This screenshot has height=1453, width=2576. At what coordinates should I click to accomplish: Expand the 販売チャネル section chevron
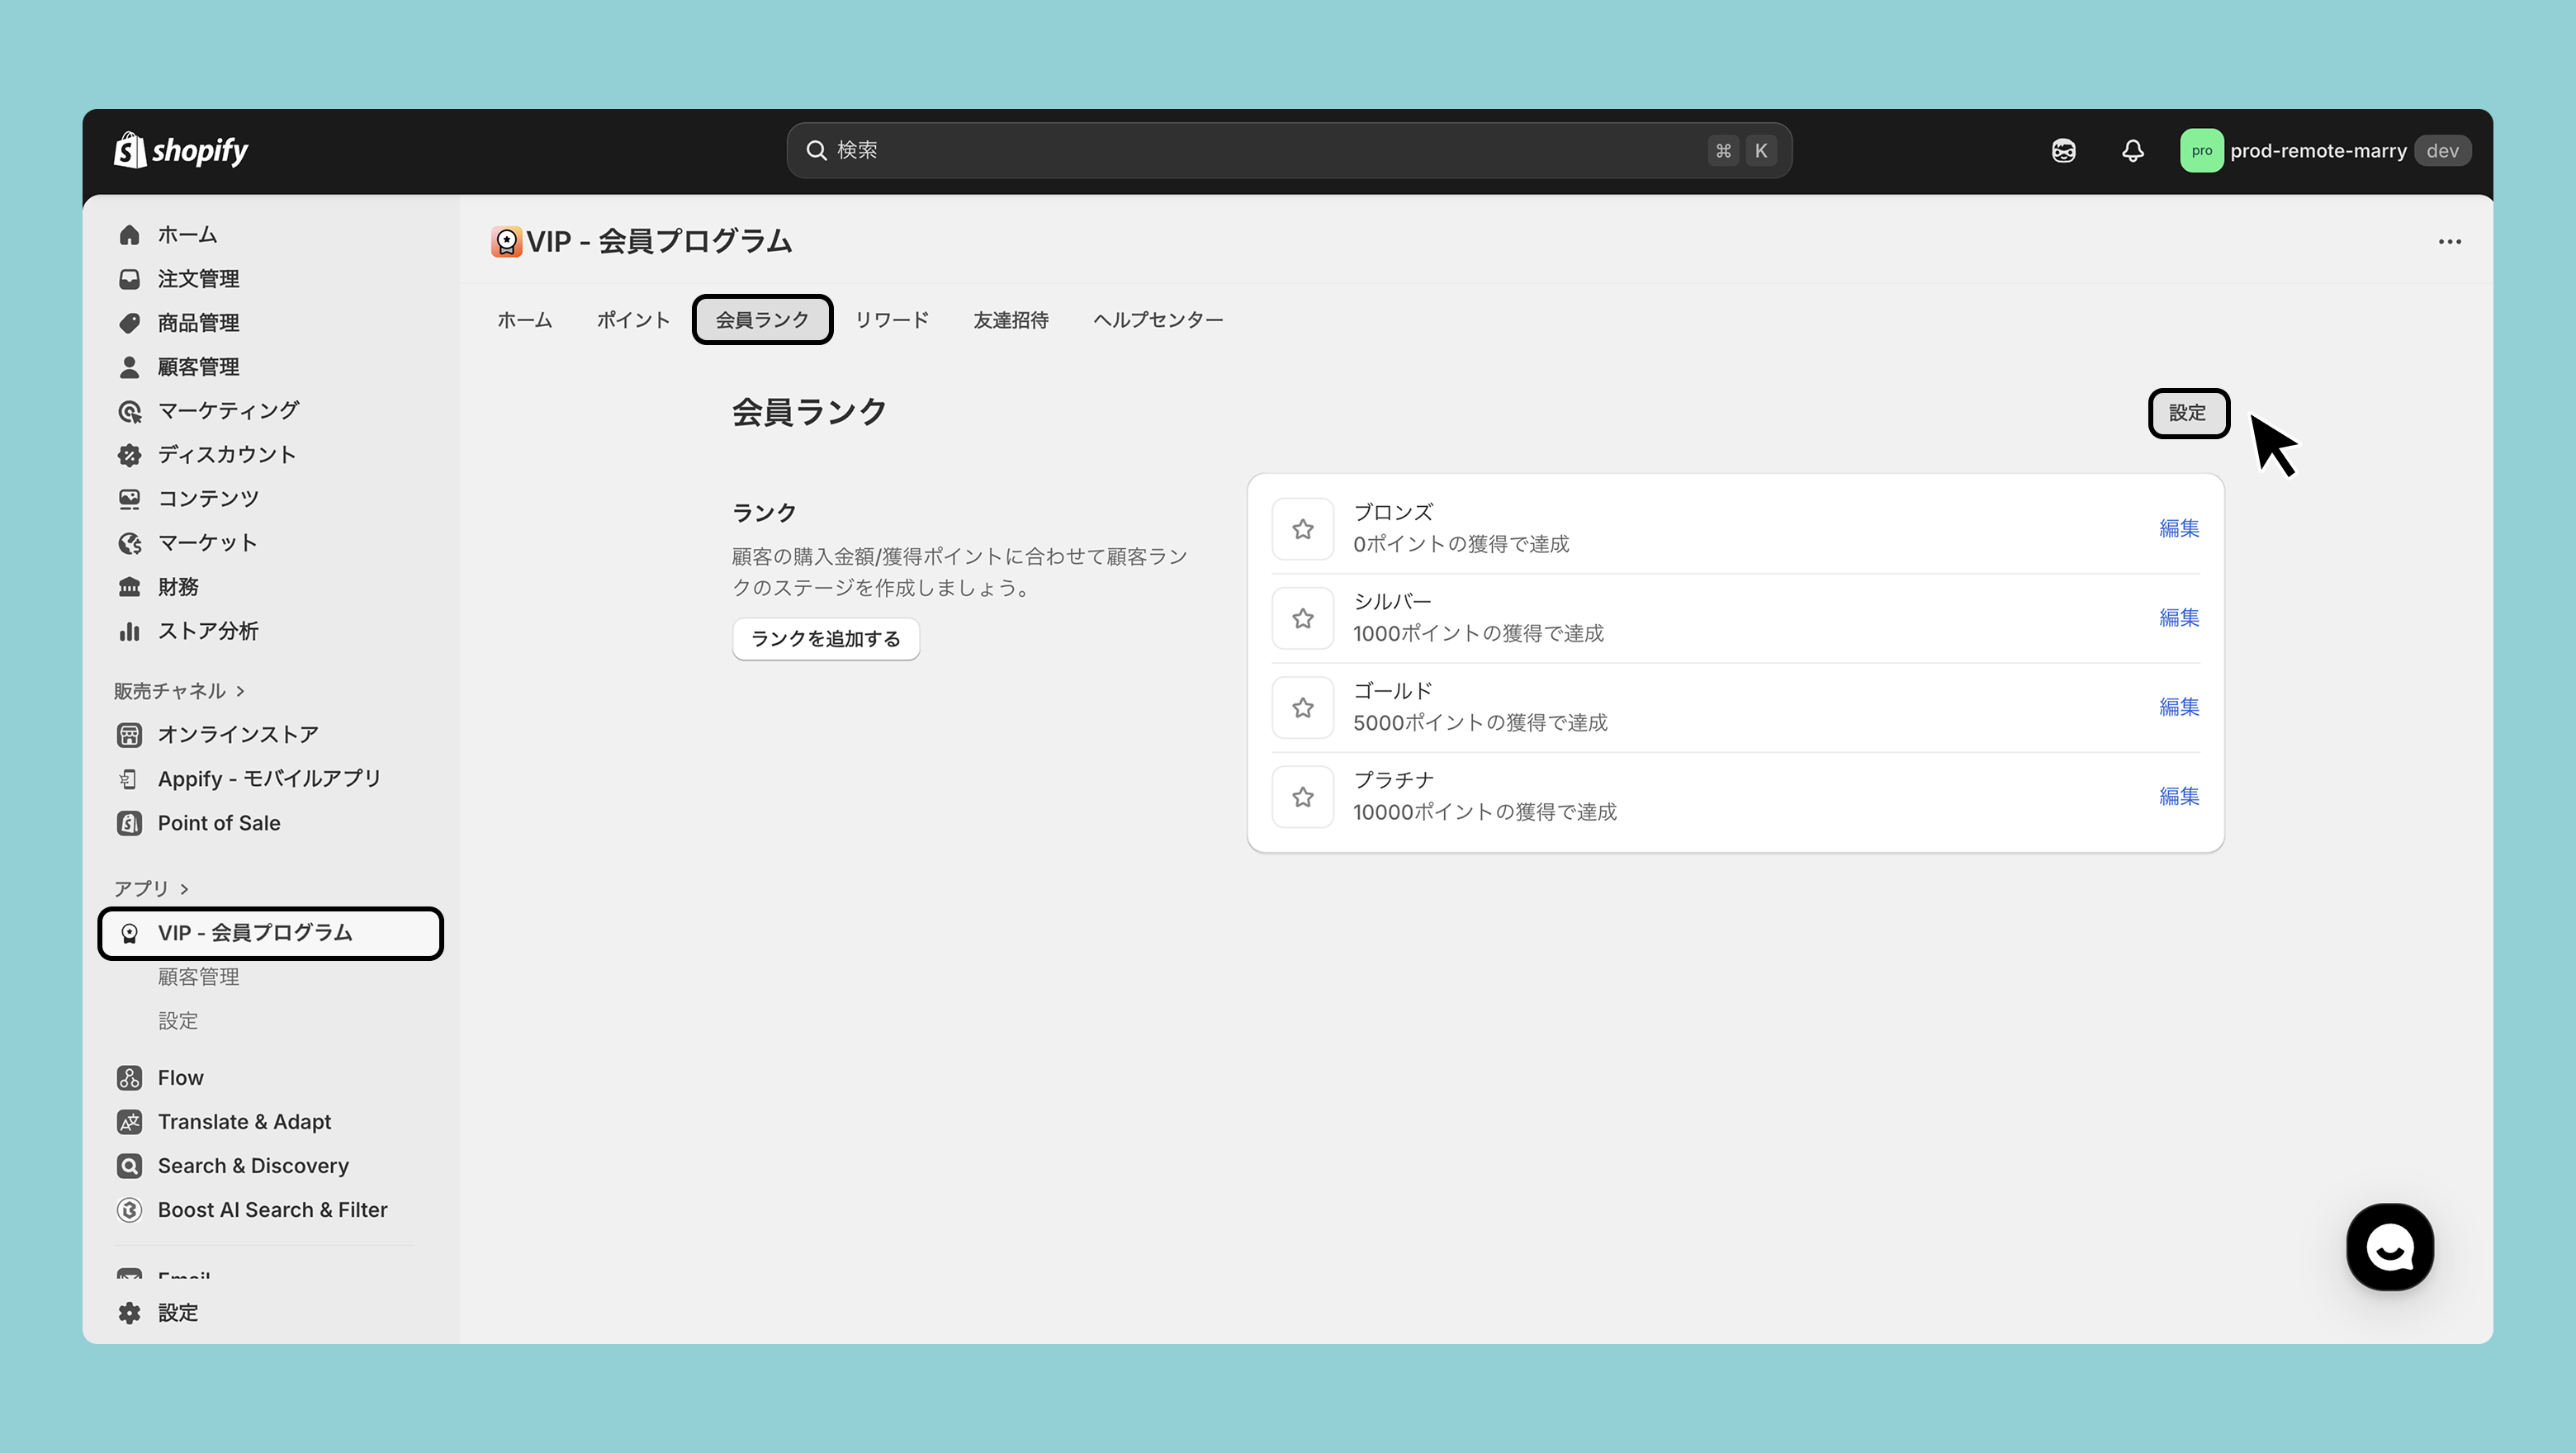coord(241,691)
